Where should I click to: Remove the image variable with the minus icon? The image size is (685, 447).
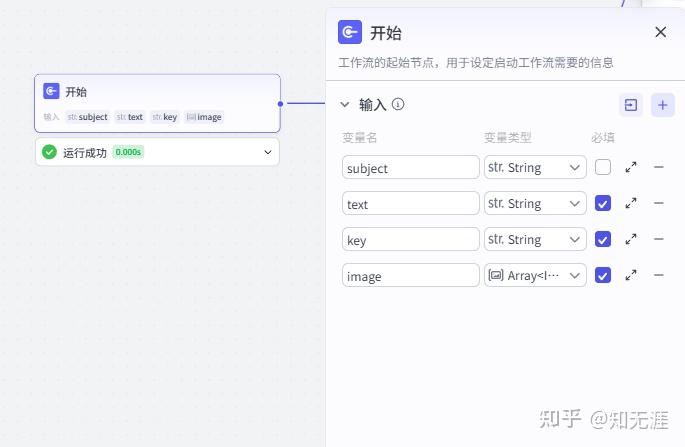659,275
